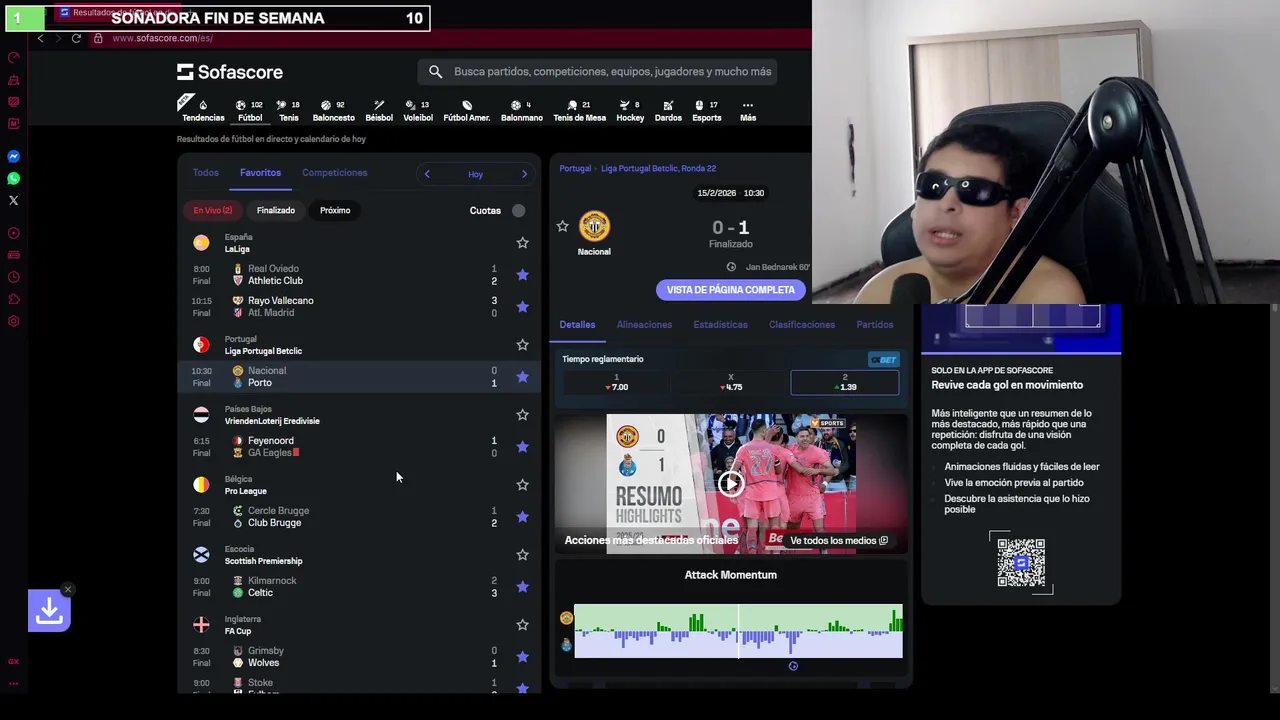This screenshot has height=720, width=1280.
Task: Unfavorite the Nacional vs Porto match
Action: click(x=522, y=377)
